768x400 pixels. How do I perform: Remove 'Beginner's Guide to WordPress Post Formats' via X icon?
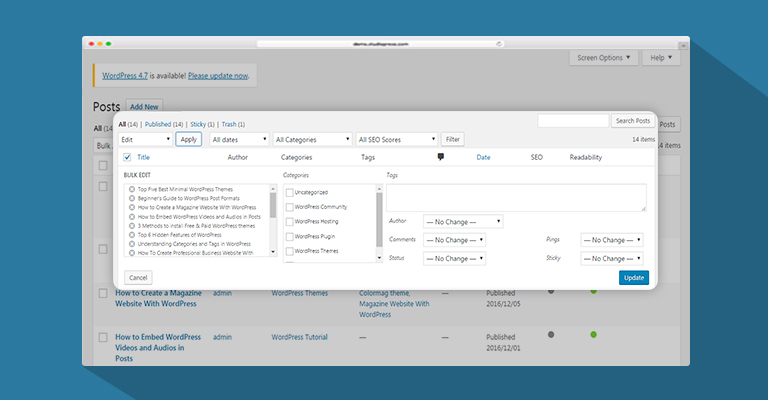pos(132,198)
